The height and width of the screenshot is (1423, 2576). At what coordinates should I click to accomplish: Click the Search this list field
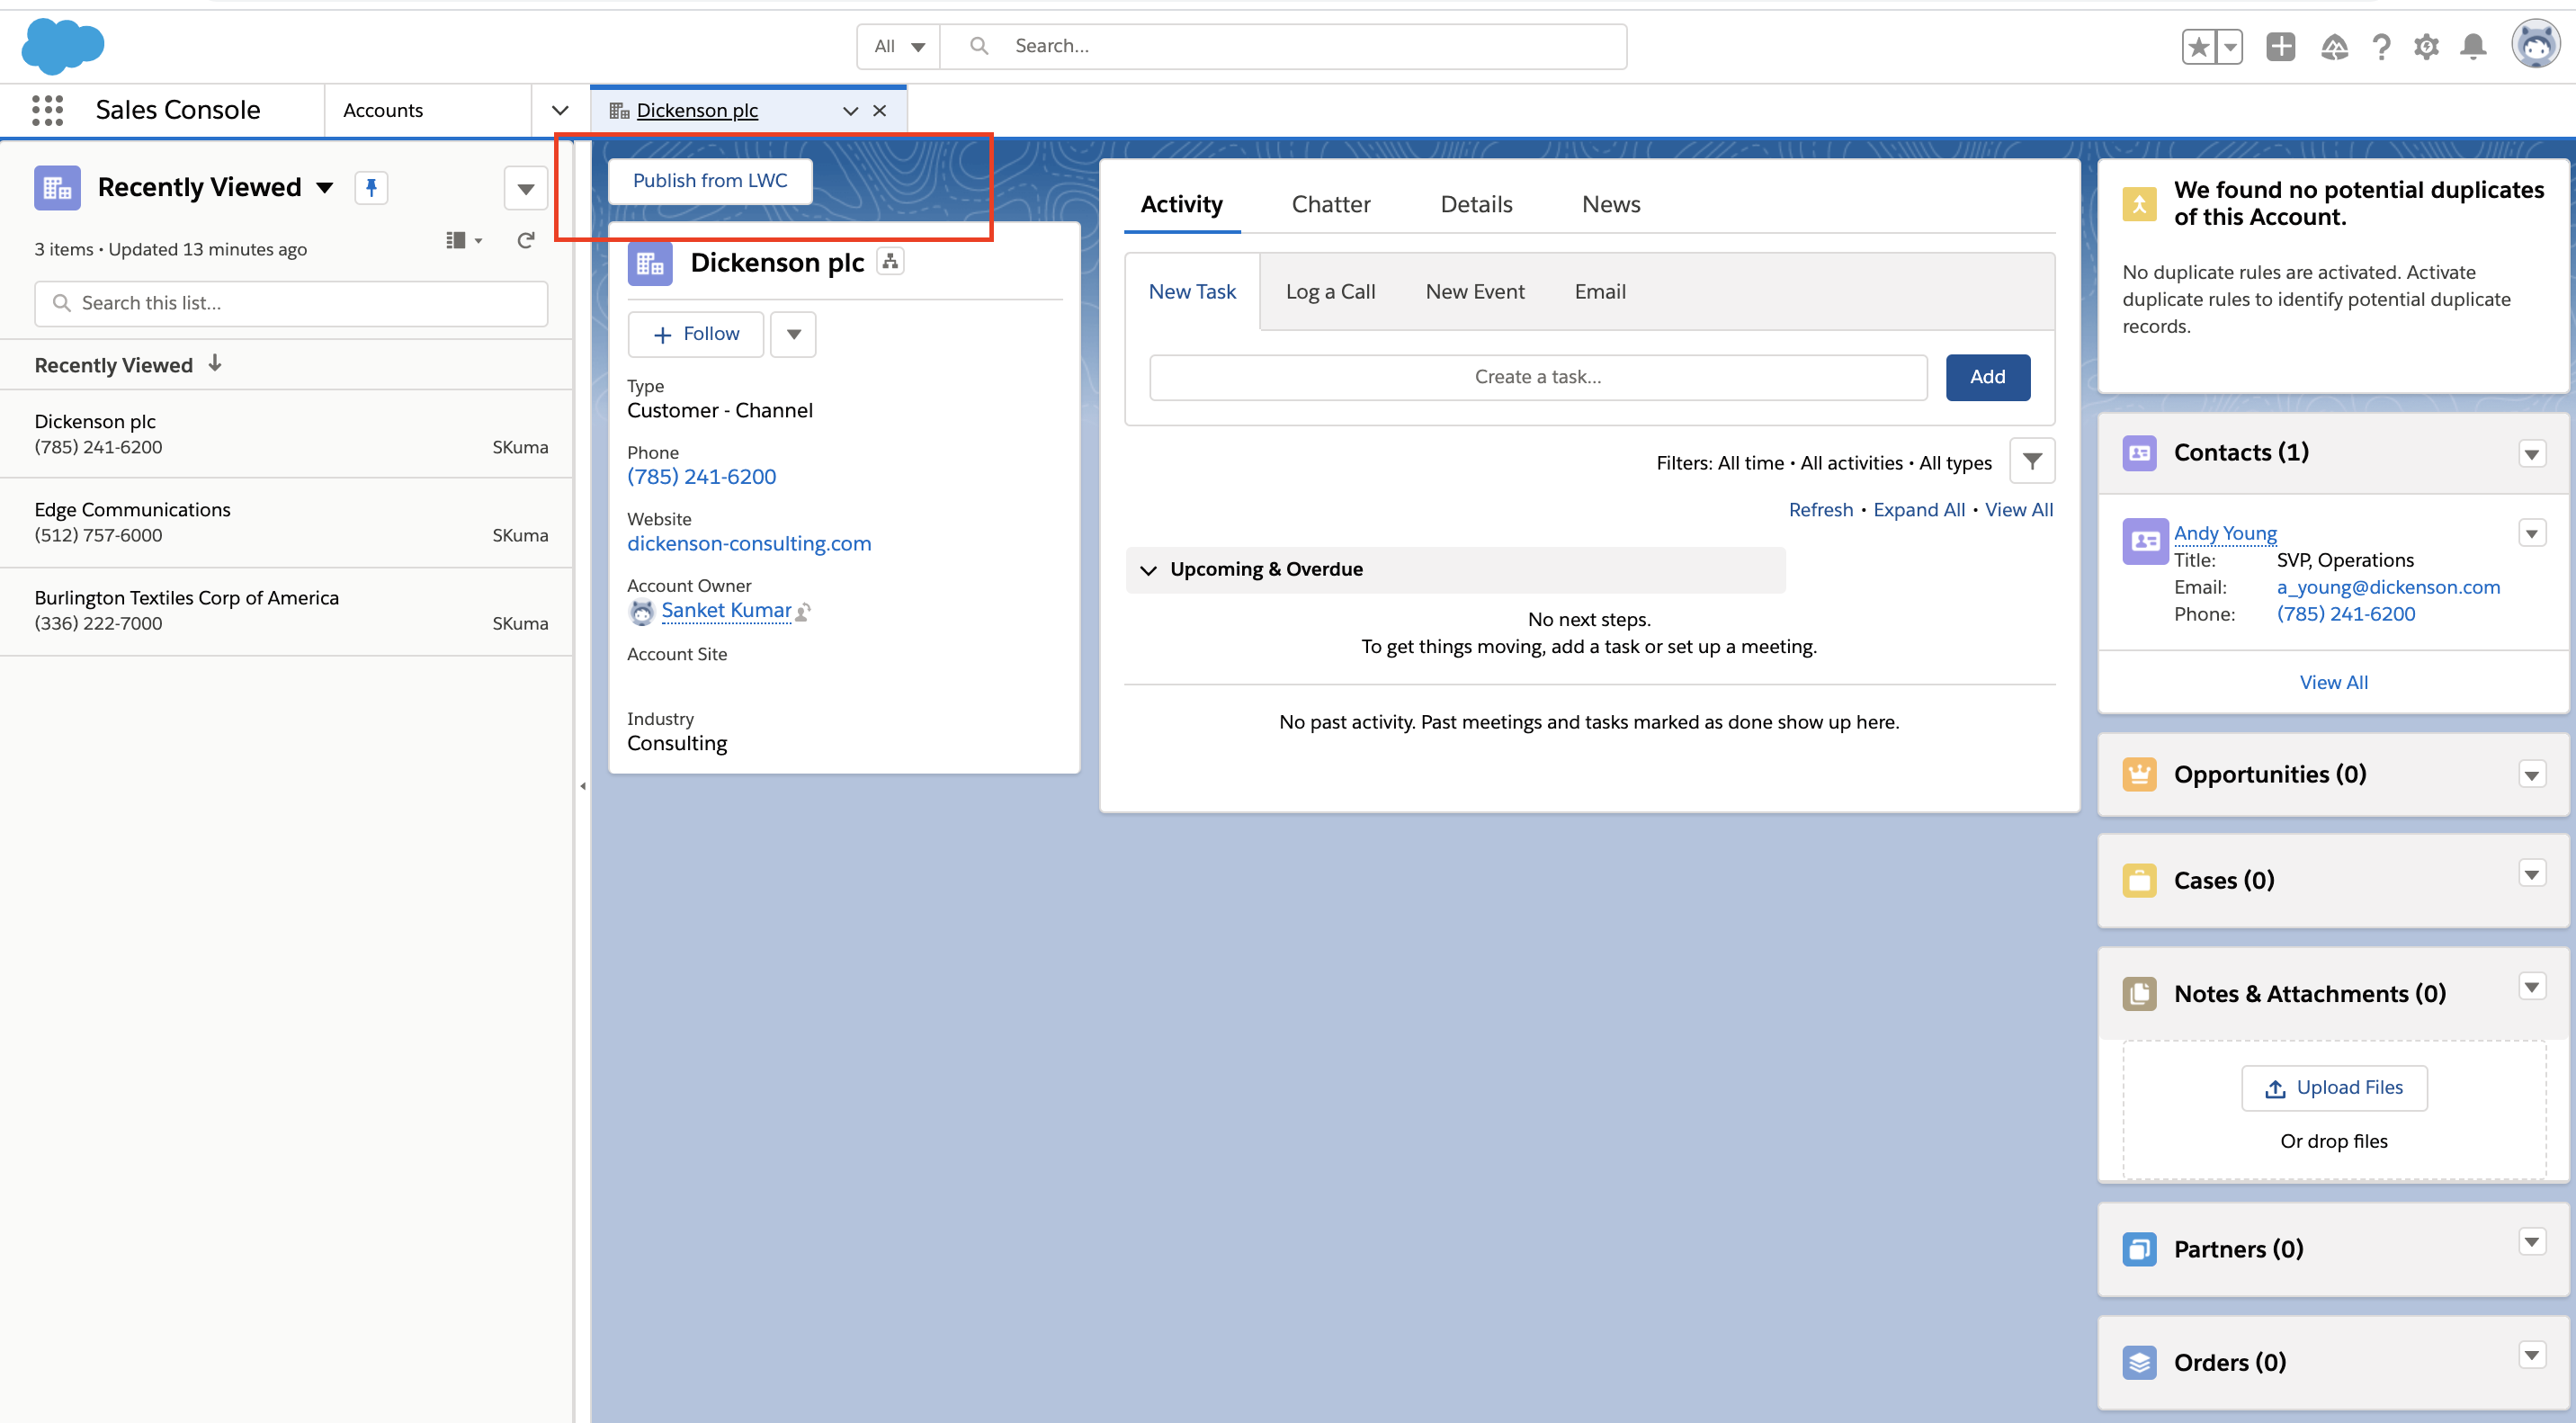tap(291, 303)
